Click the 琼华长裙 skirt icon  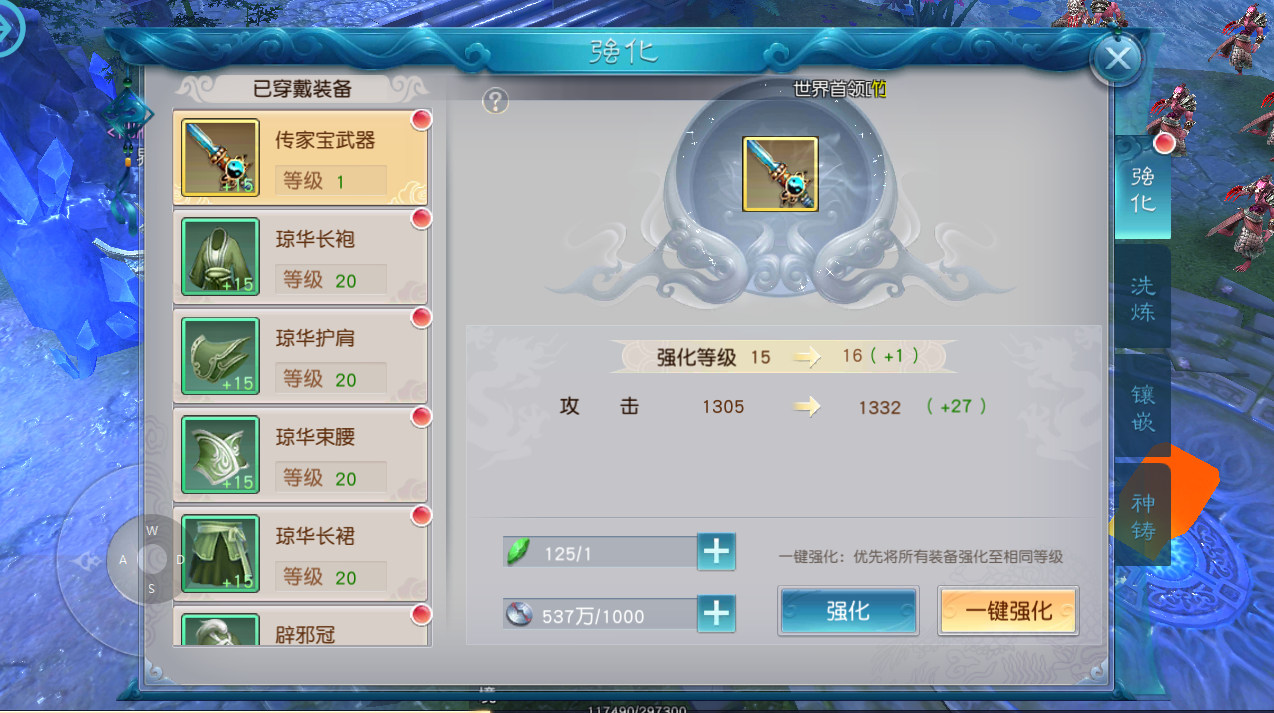(221, 553)
